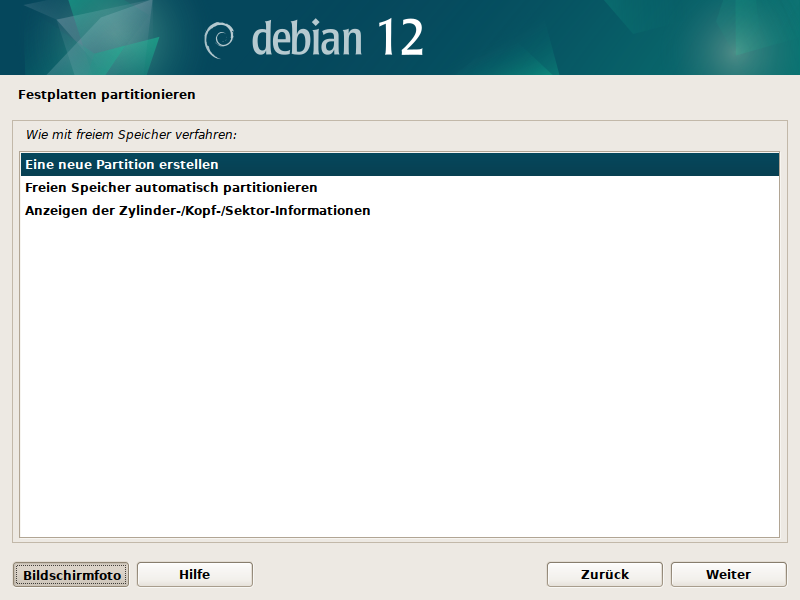Click the 'debian' wordmark in banner
This screenshot has height=600, width=800.
point(307,39)
